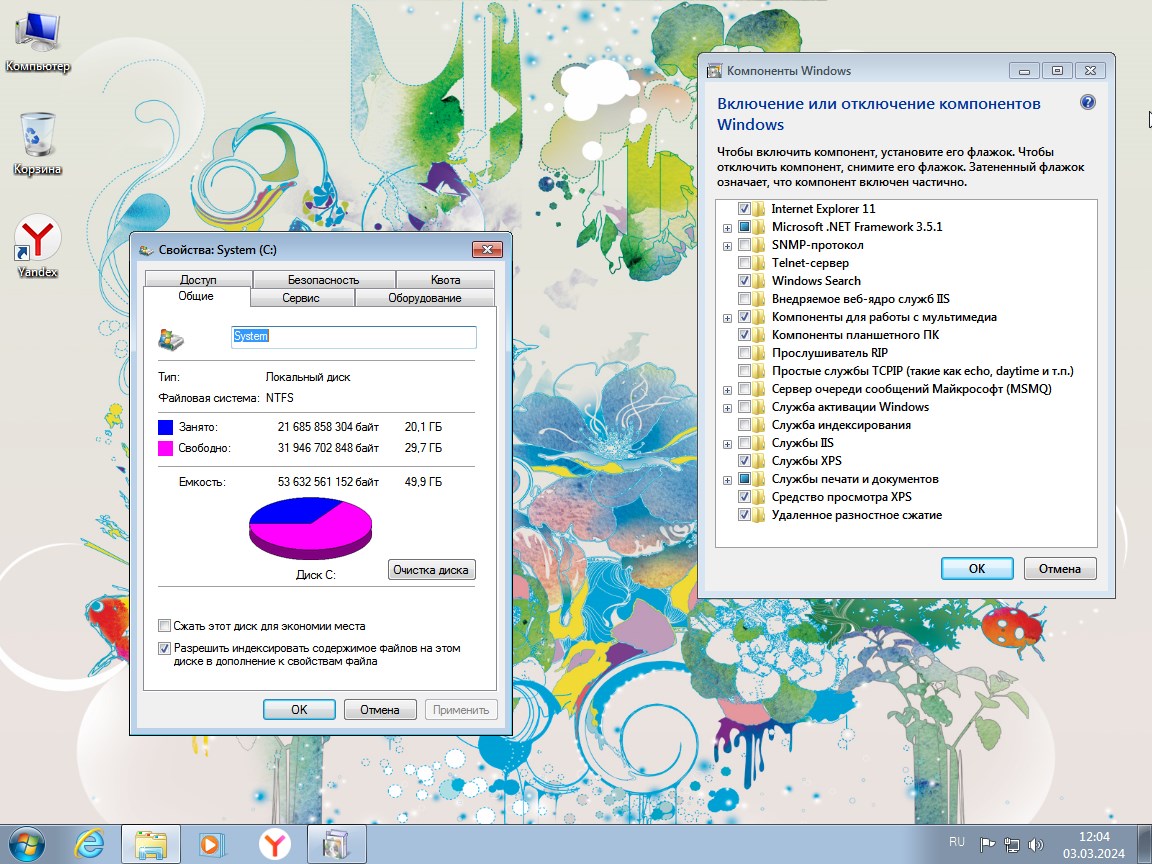This screenshot has height=864, width=1152.
Task: Select the Общие tab
Action: coord(196,296)
